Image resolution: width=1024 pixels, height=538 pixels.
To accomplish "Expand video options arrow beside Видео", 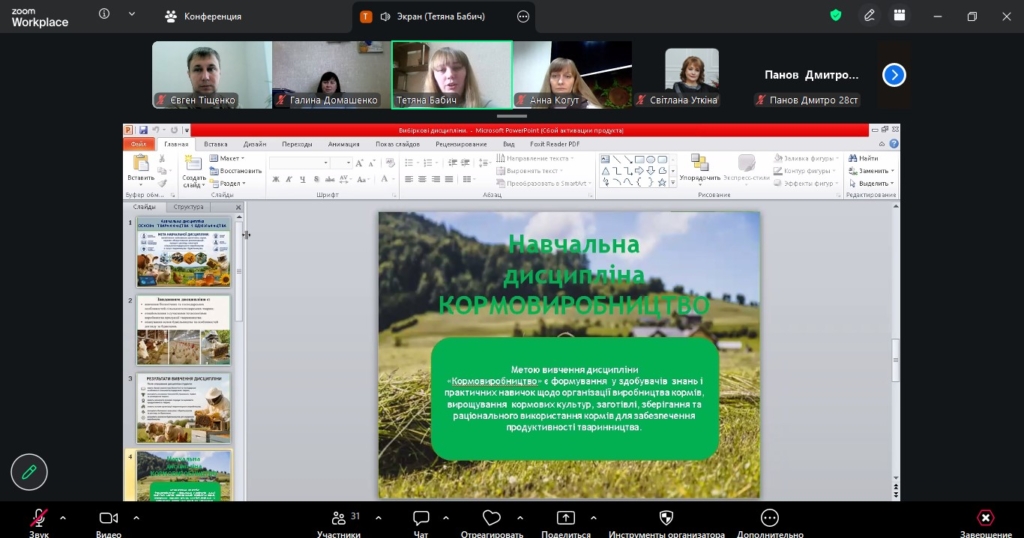I will [136, 518].
